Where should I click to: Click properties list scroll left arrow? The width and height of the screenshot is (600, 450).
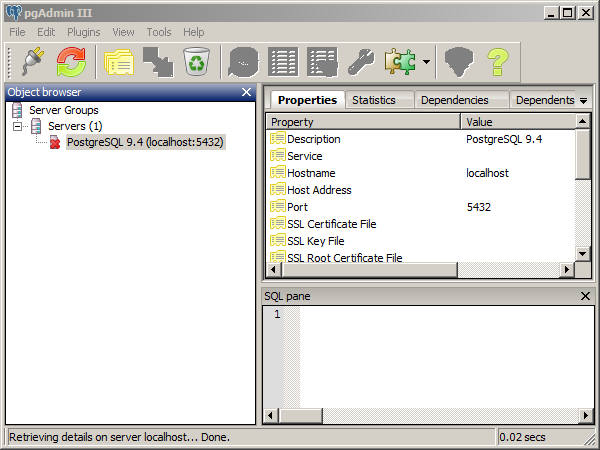tap(274, 269)
